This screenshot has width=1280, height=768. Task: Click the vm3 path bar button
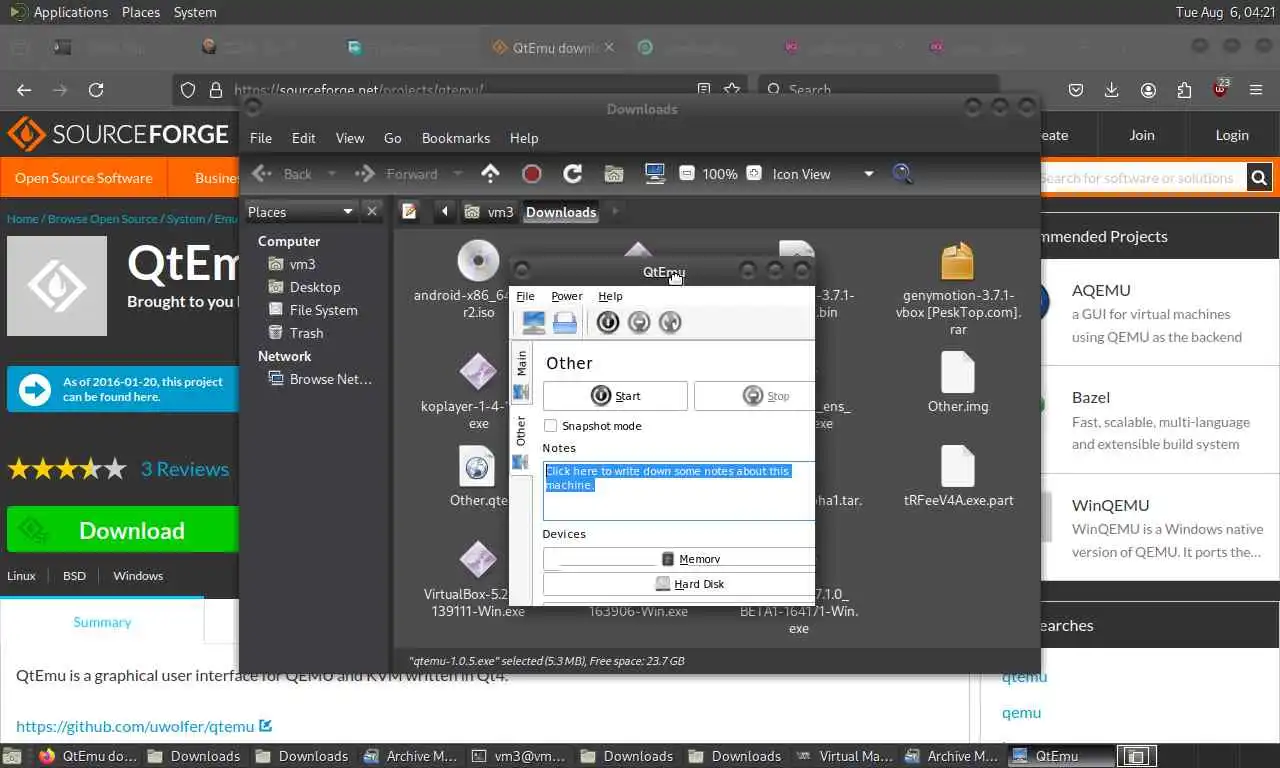[x=489, y=212]
